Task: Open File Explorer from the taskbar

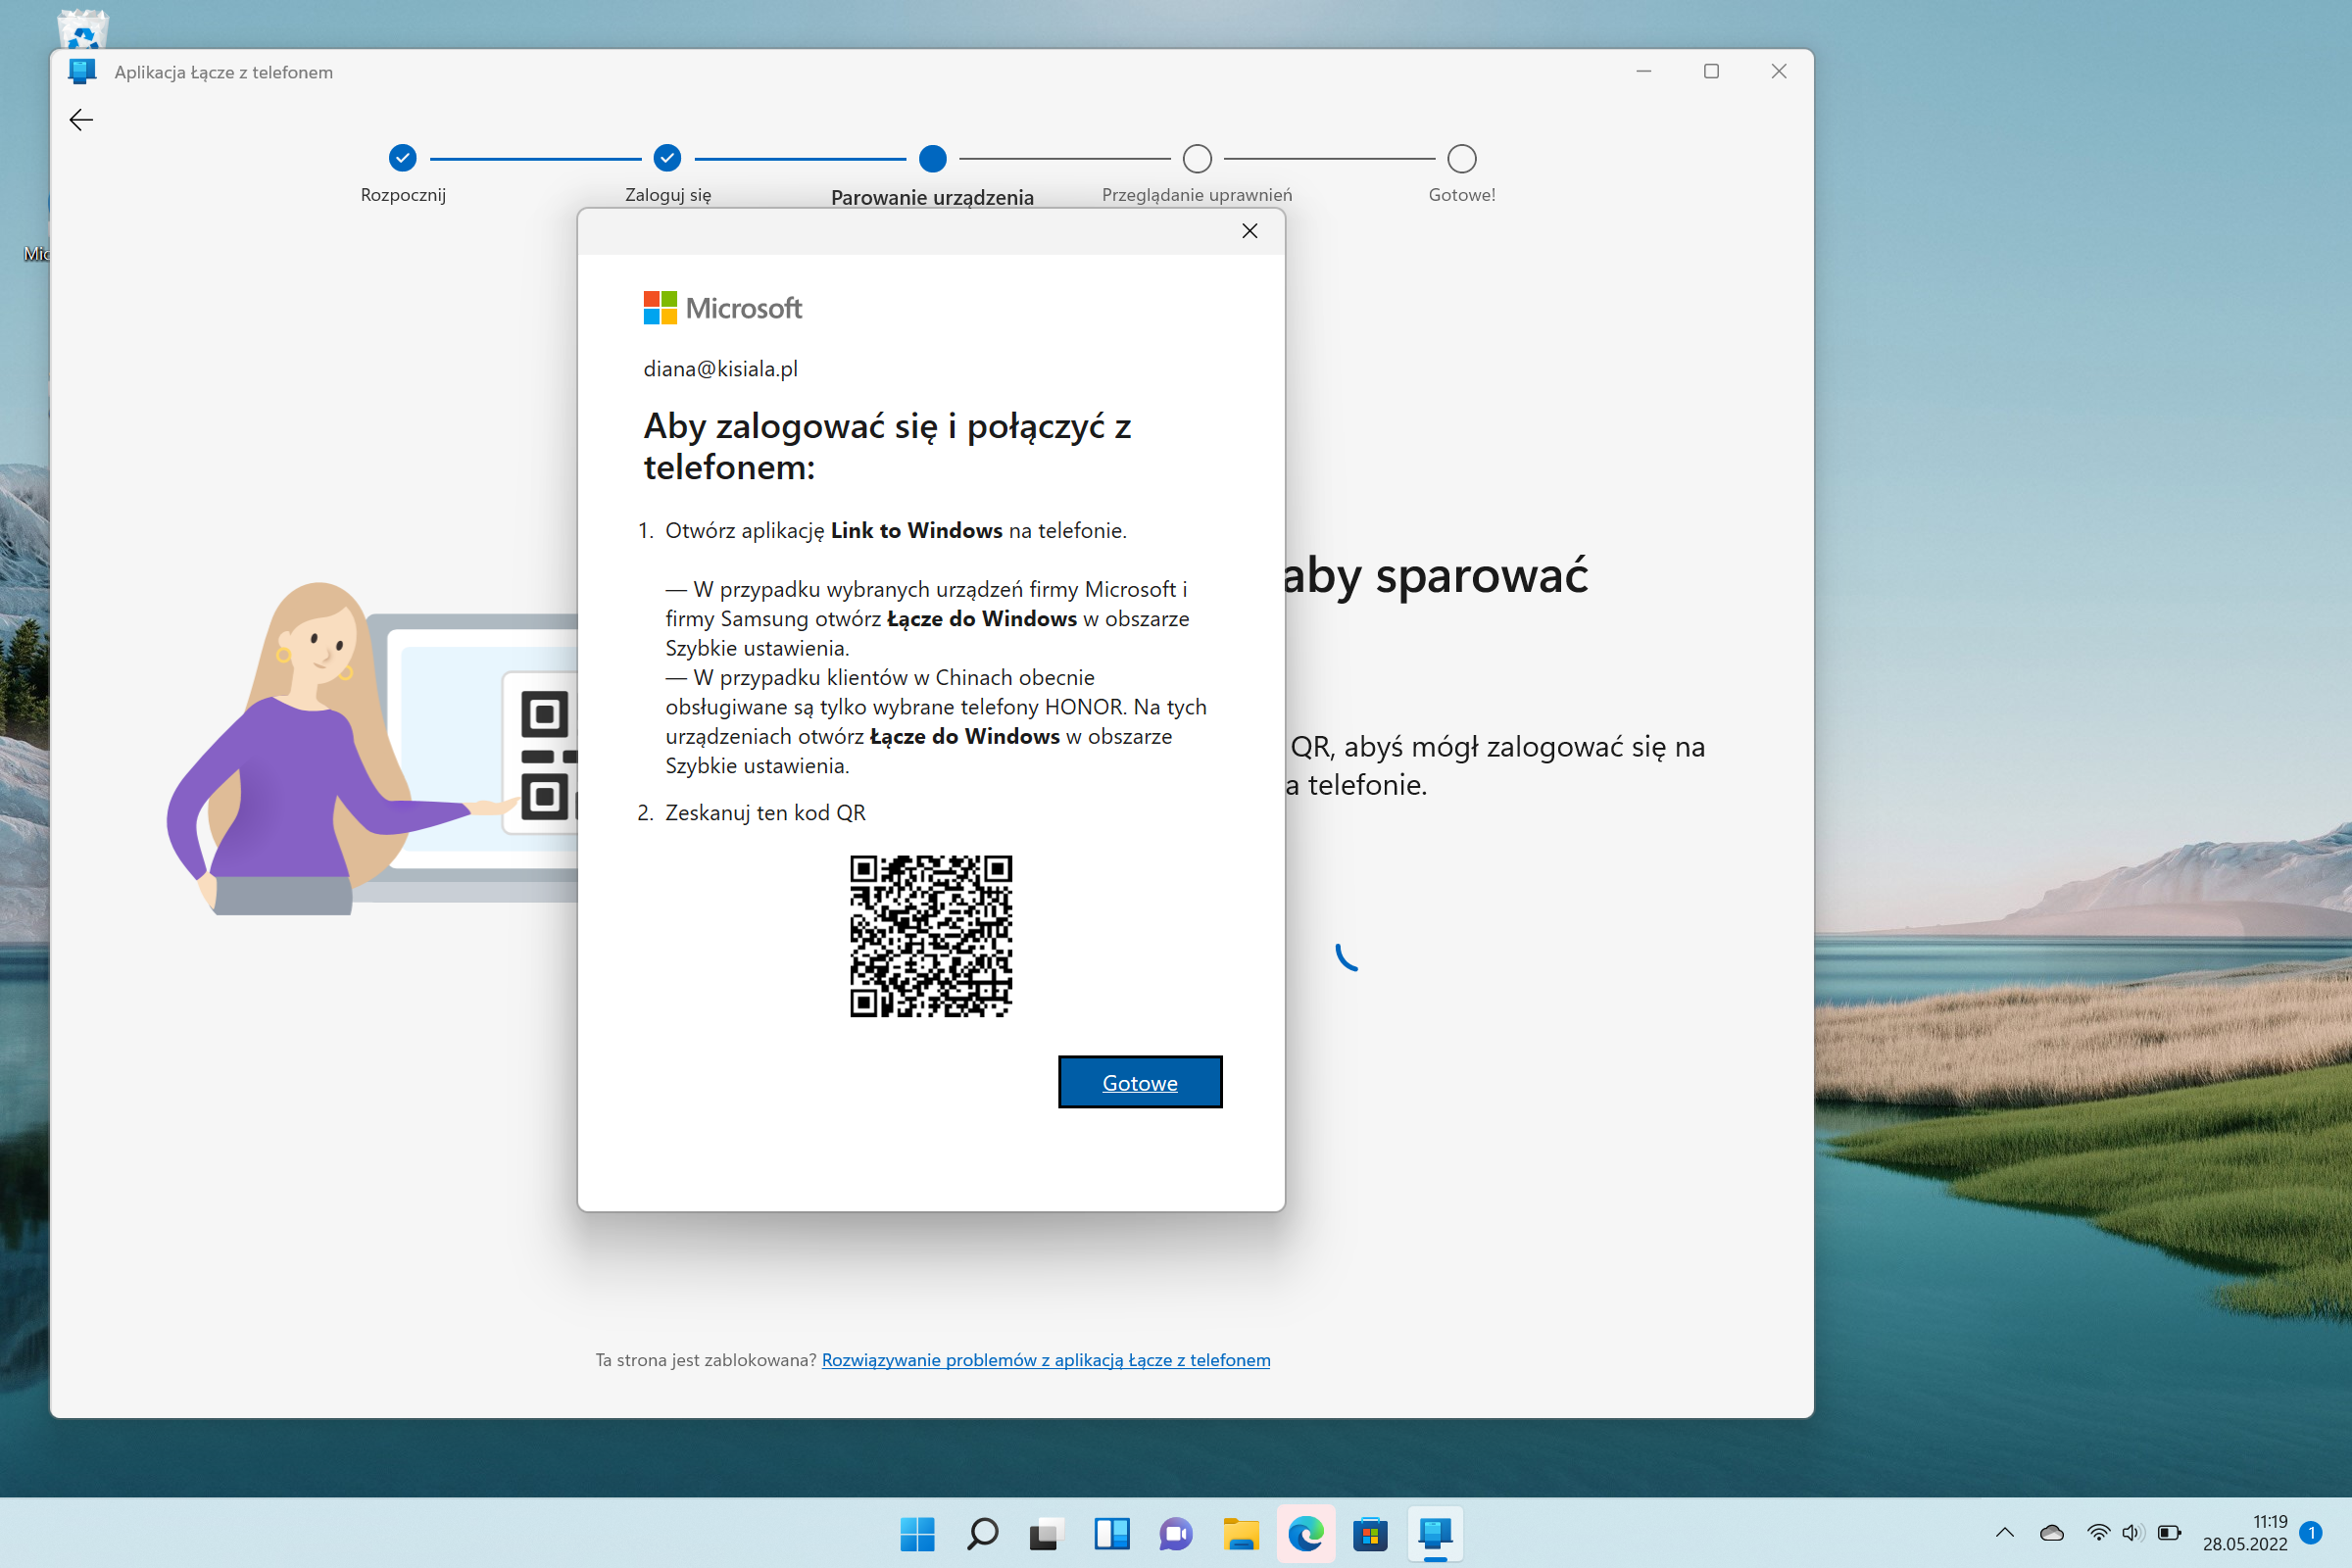Action: [x=1241, y=1533]
